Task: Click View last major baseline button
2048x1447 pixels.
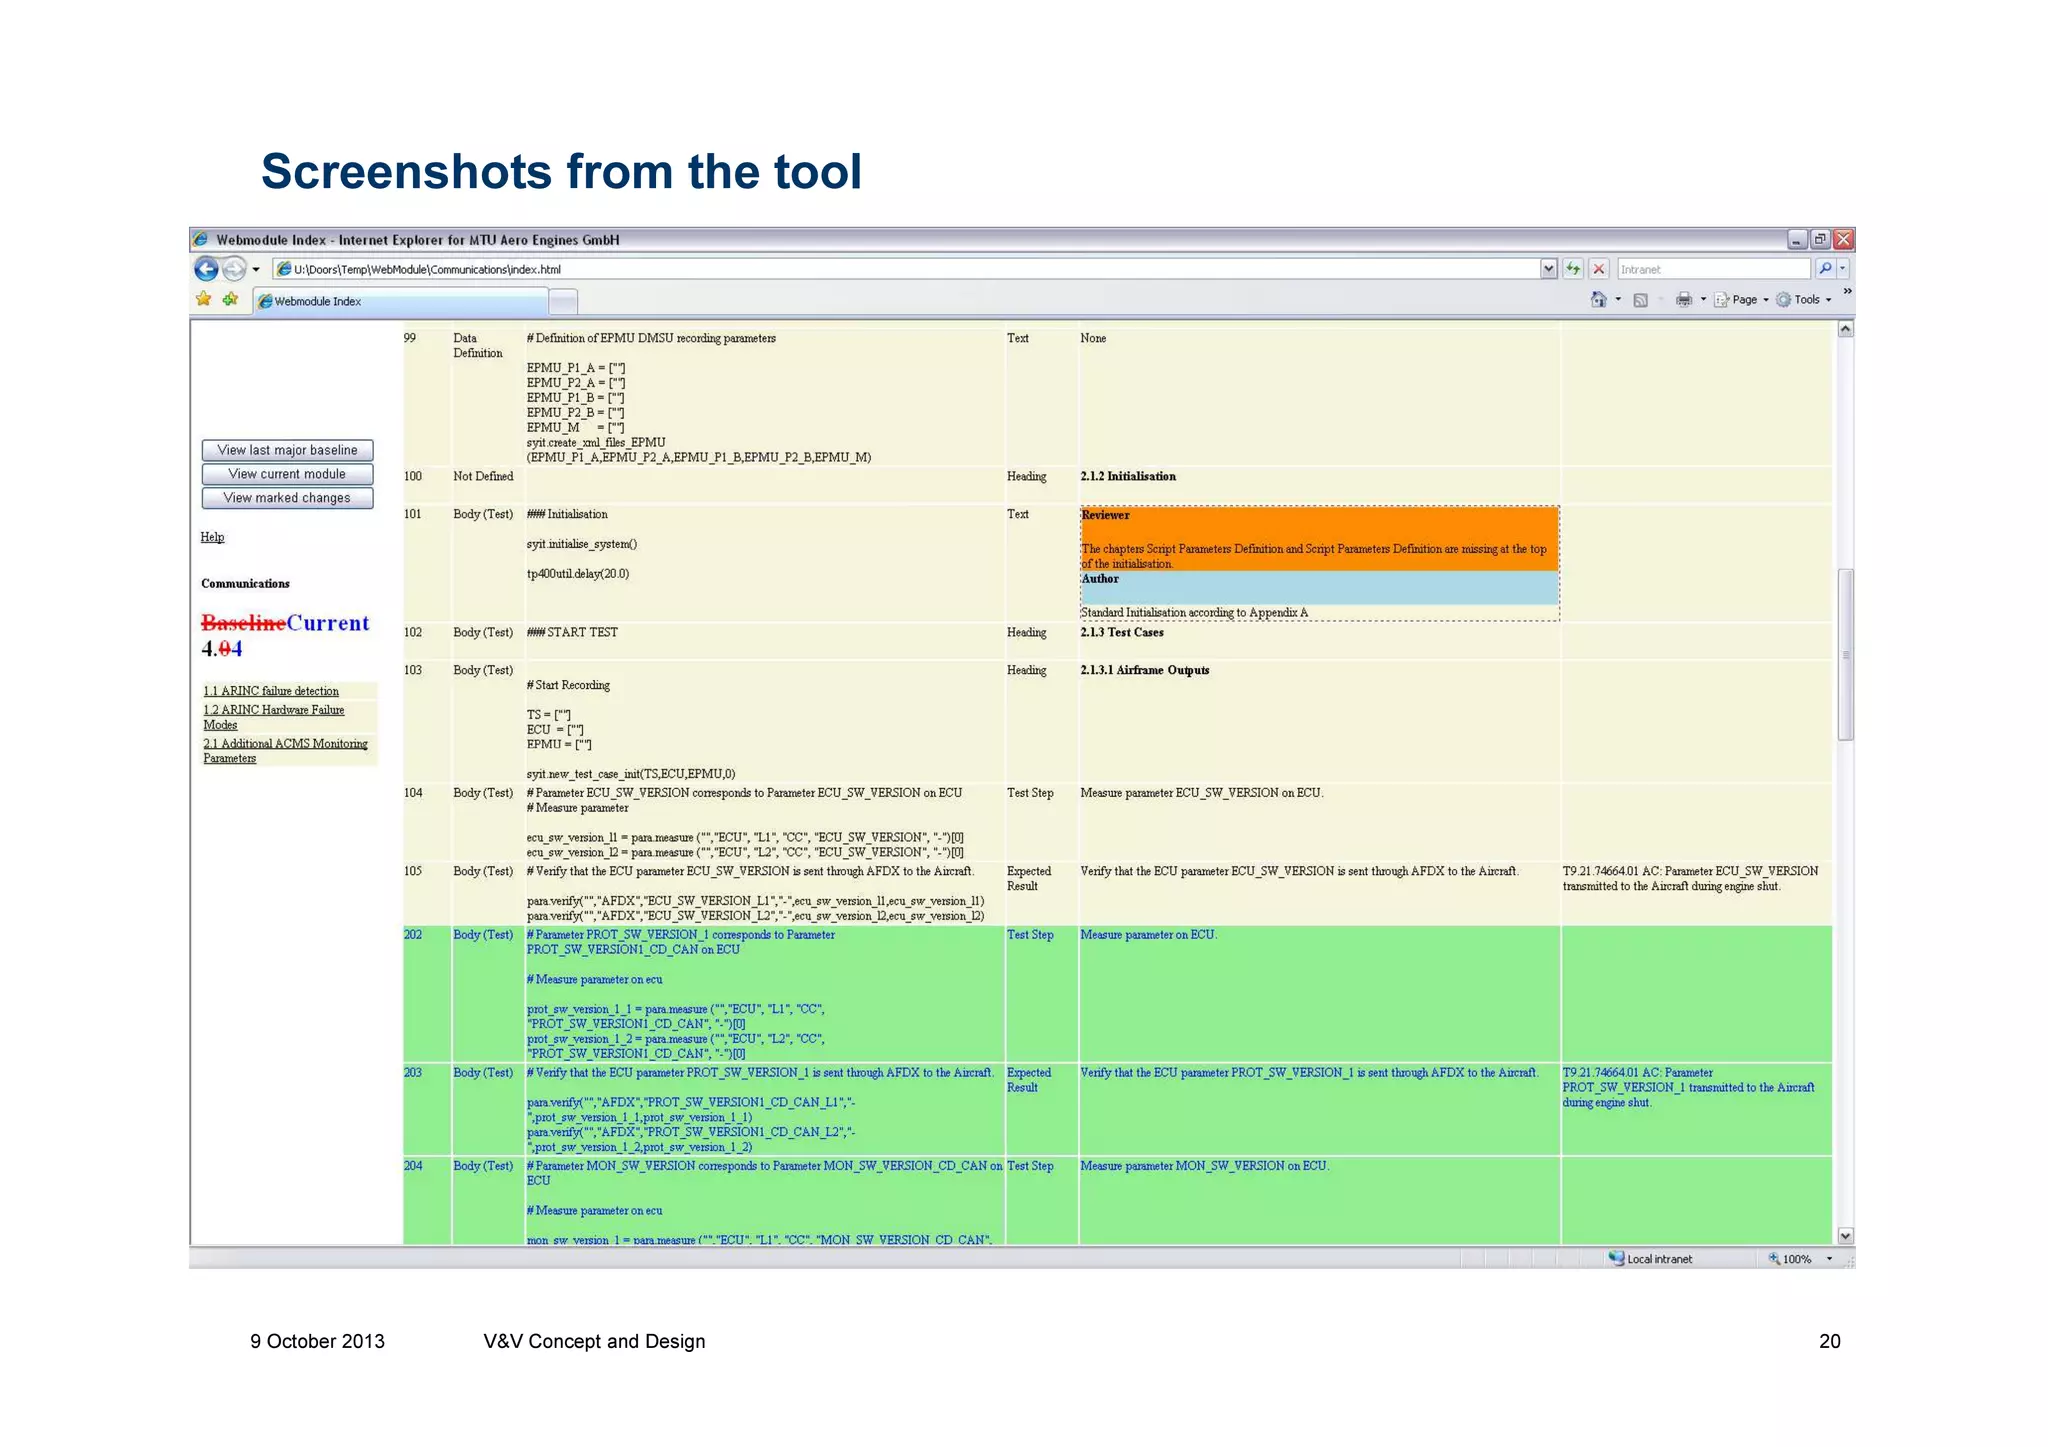Action: [x=287, y=450]
